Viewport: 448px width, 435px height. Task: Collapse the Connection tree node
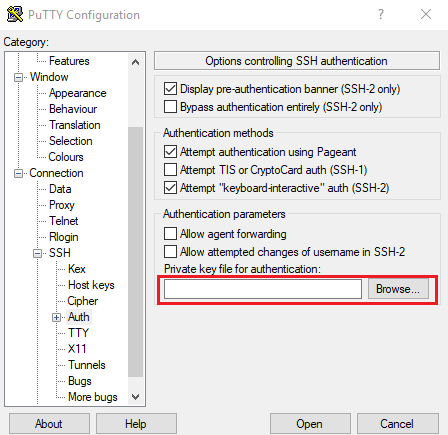coord(18,173)
